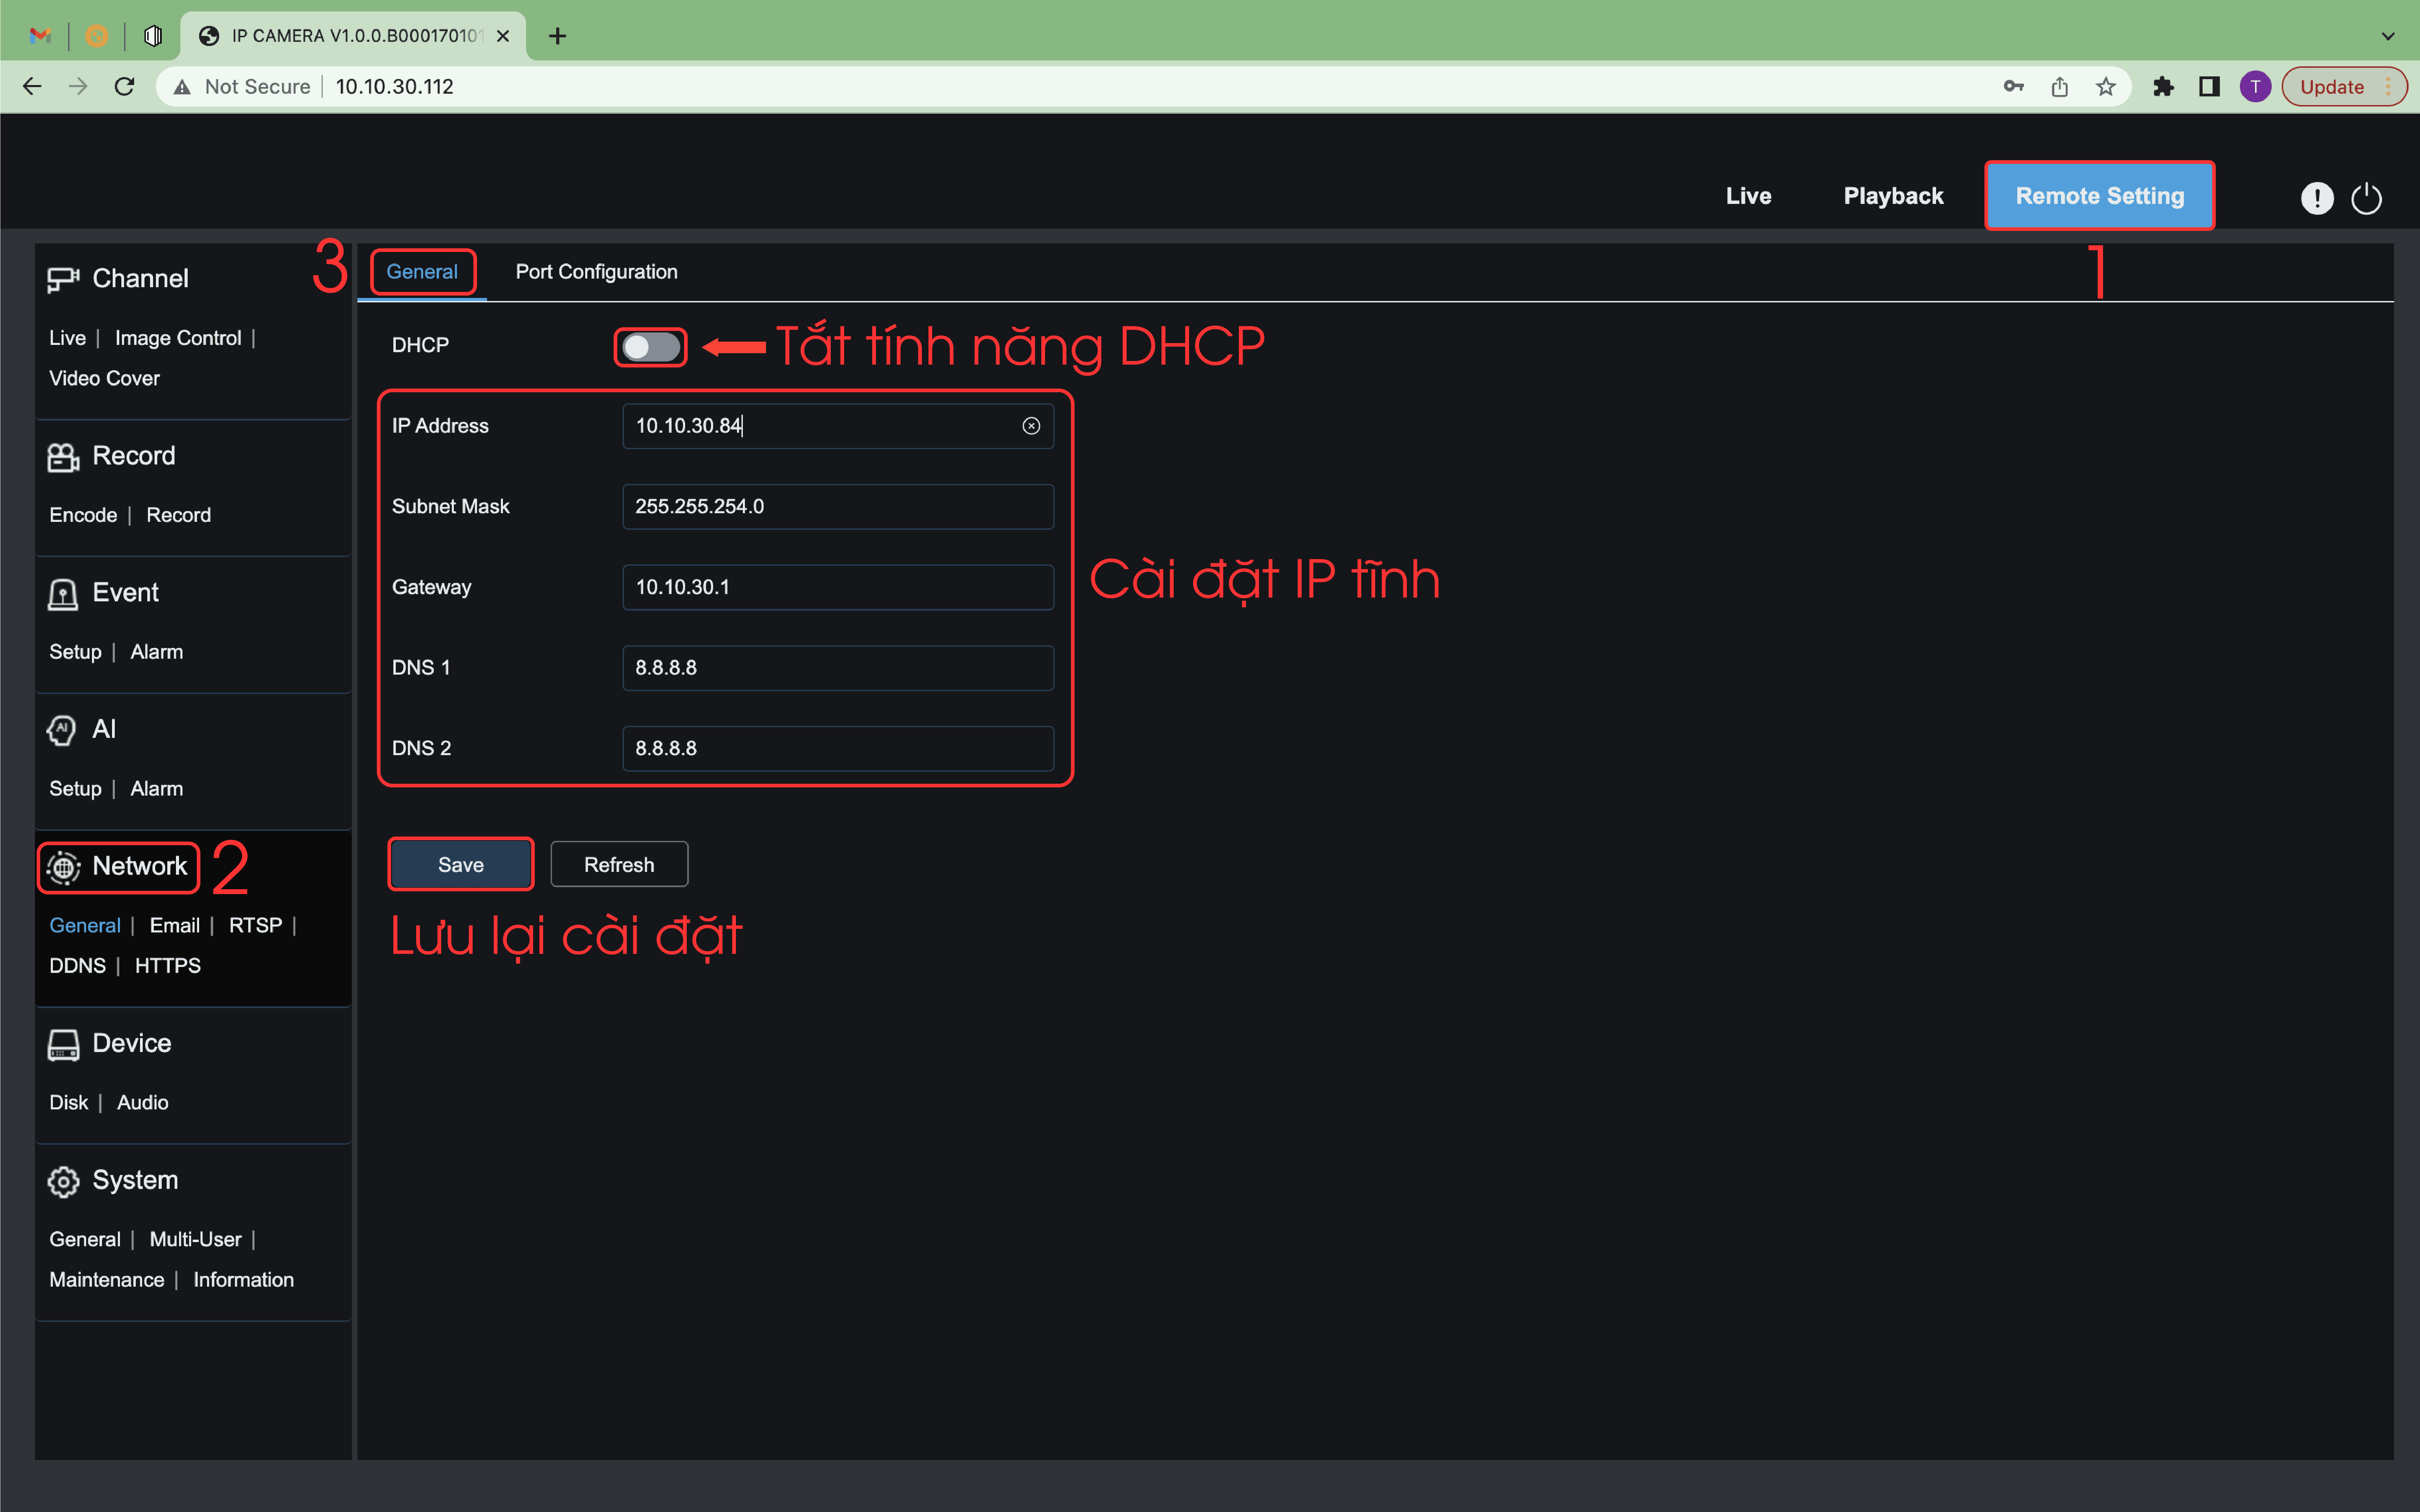Click into the Gateway input field
Image resolution: width=2420 pixels, height=1512 pixels.
(x=838, y=587)
